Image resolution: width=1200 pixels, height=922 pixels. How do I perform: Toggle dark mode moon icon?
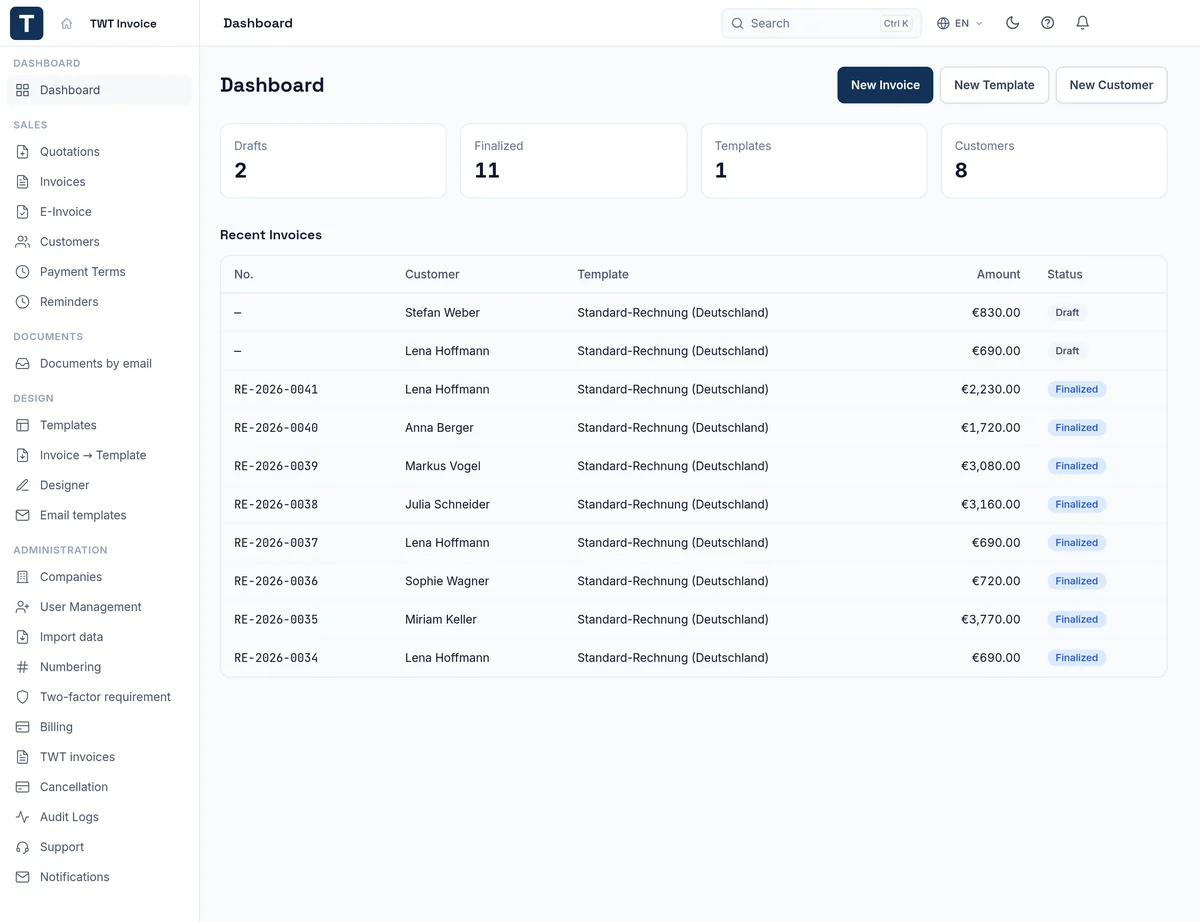tap(1012, 23)
